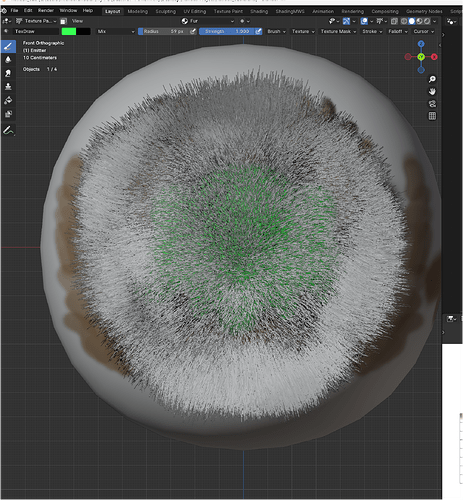Open the Fur material slot dropdown

(208, 21)
